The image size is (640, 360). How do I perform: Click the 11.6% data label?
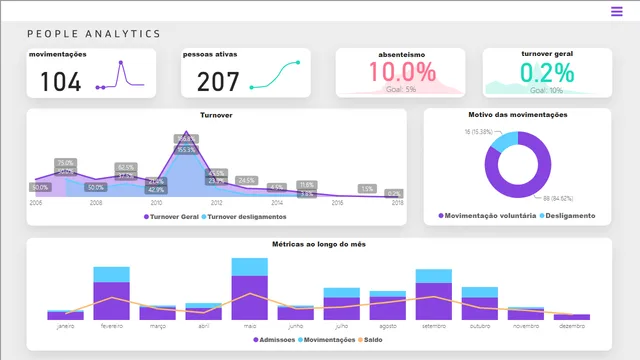pyautogui.click(x=307, y=185)
